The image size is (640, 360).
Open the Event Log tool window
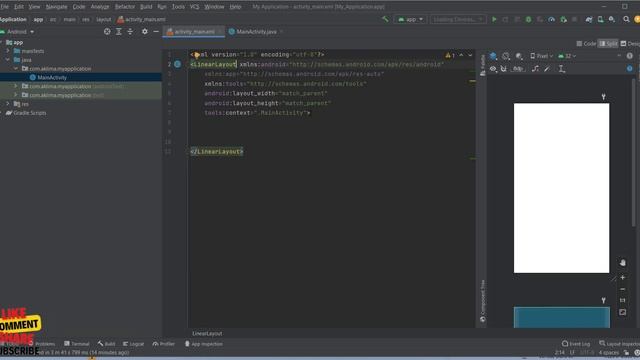tap(576, 344)
